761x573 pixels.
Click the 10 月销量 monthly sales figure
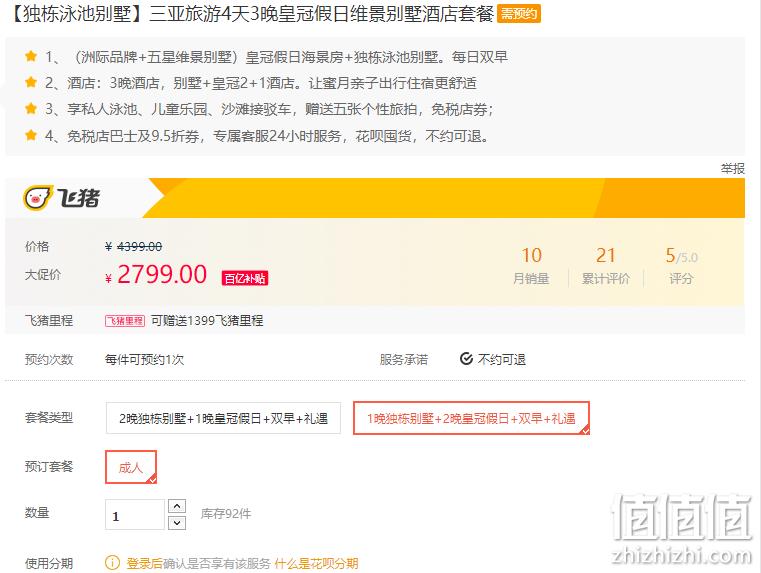(x=531, y=265)
